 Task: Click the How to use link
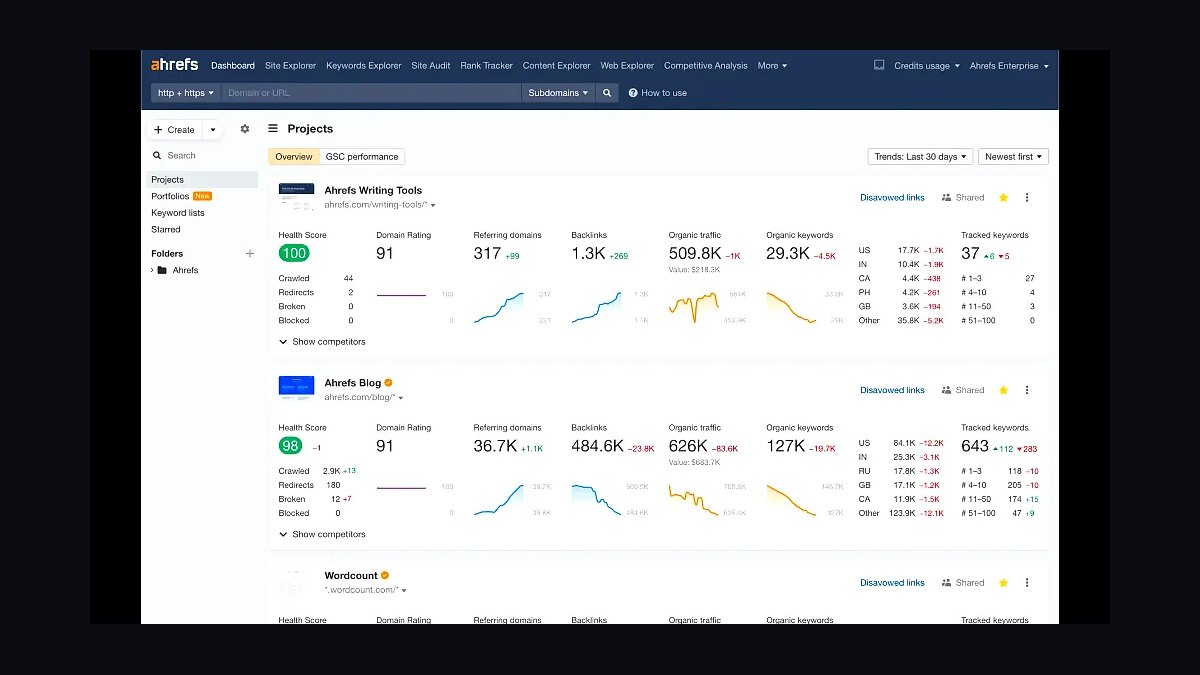664,93
